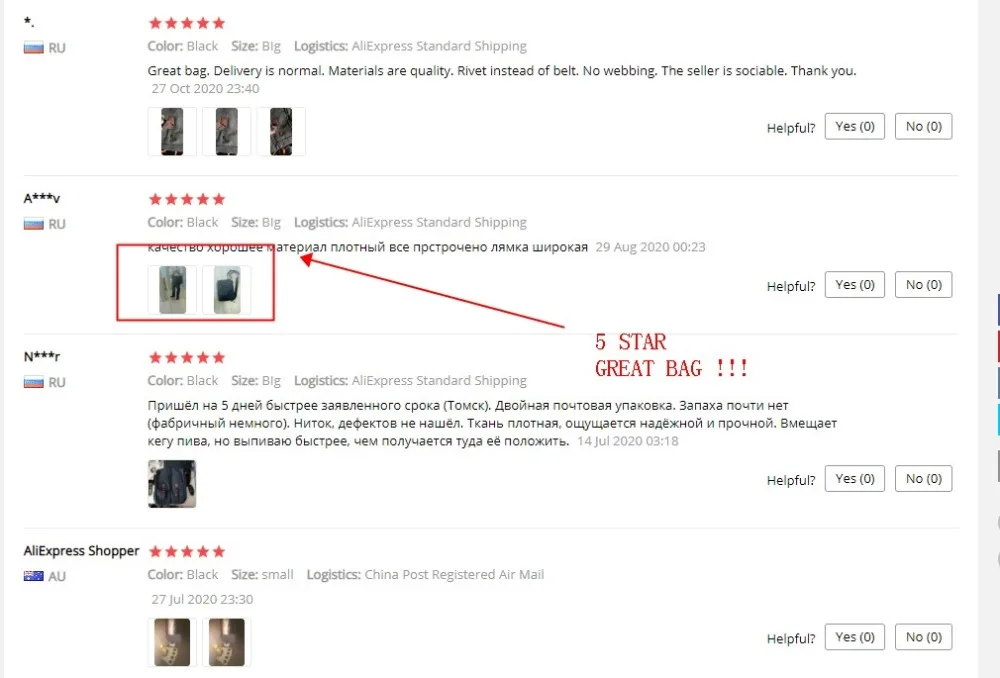Mark A***v review as helpful with Yes

[854, 284]
